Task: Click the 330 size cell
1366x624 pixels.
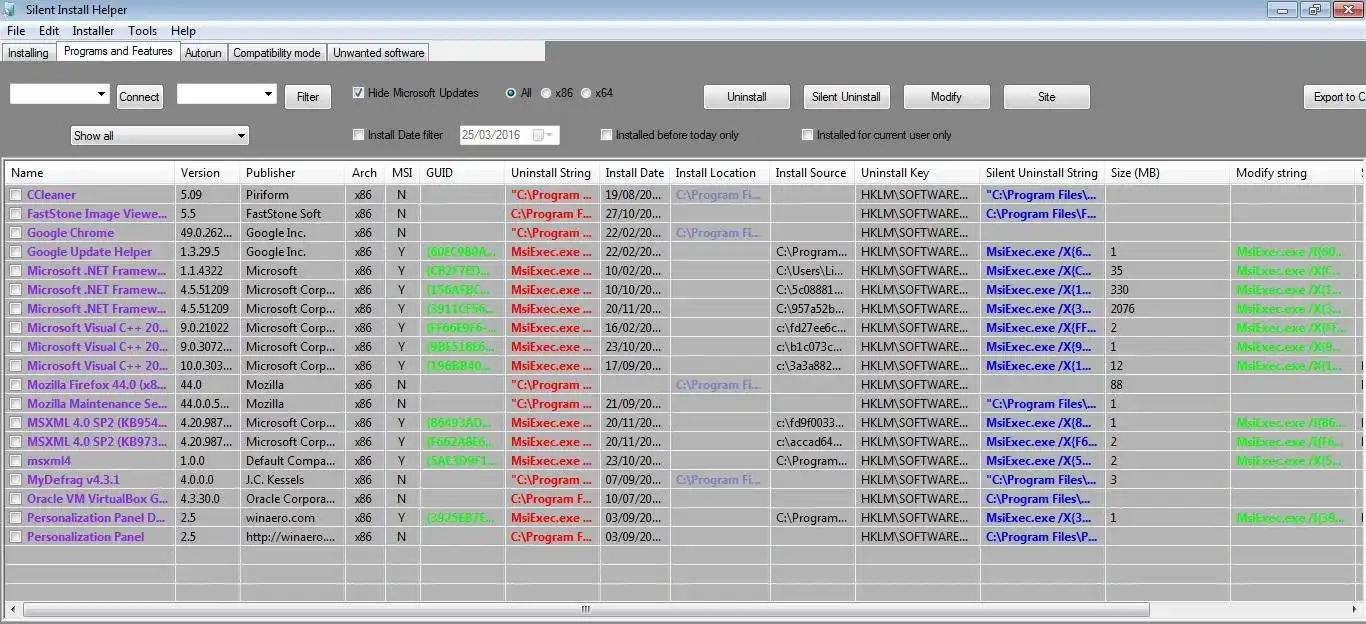Action: pyautogui.click(x=1119, y=290)
